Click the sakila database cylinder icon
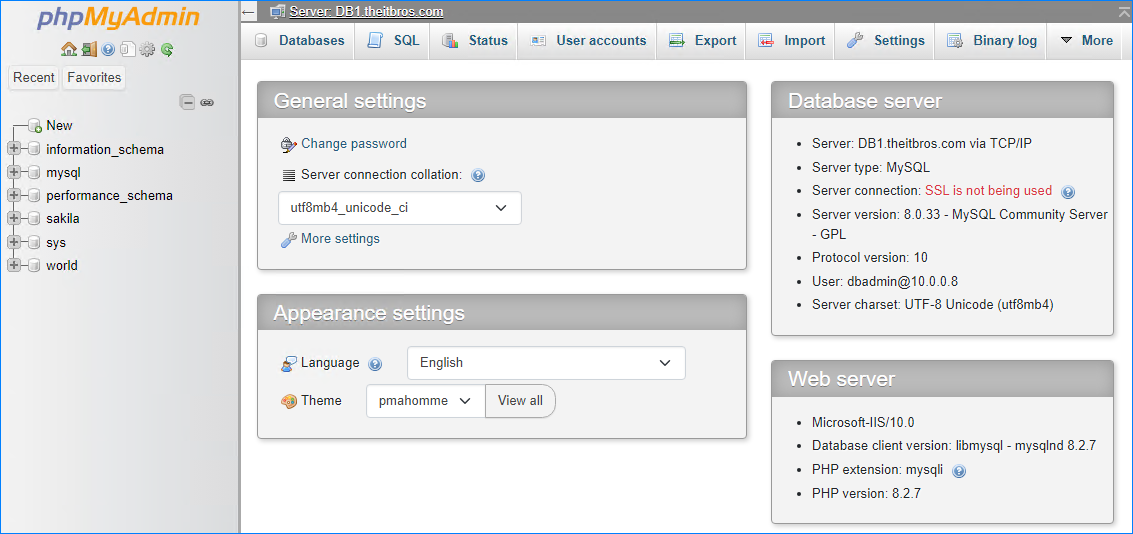 point(33,219)
